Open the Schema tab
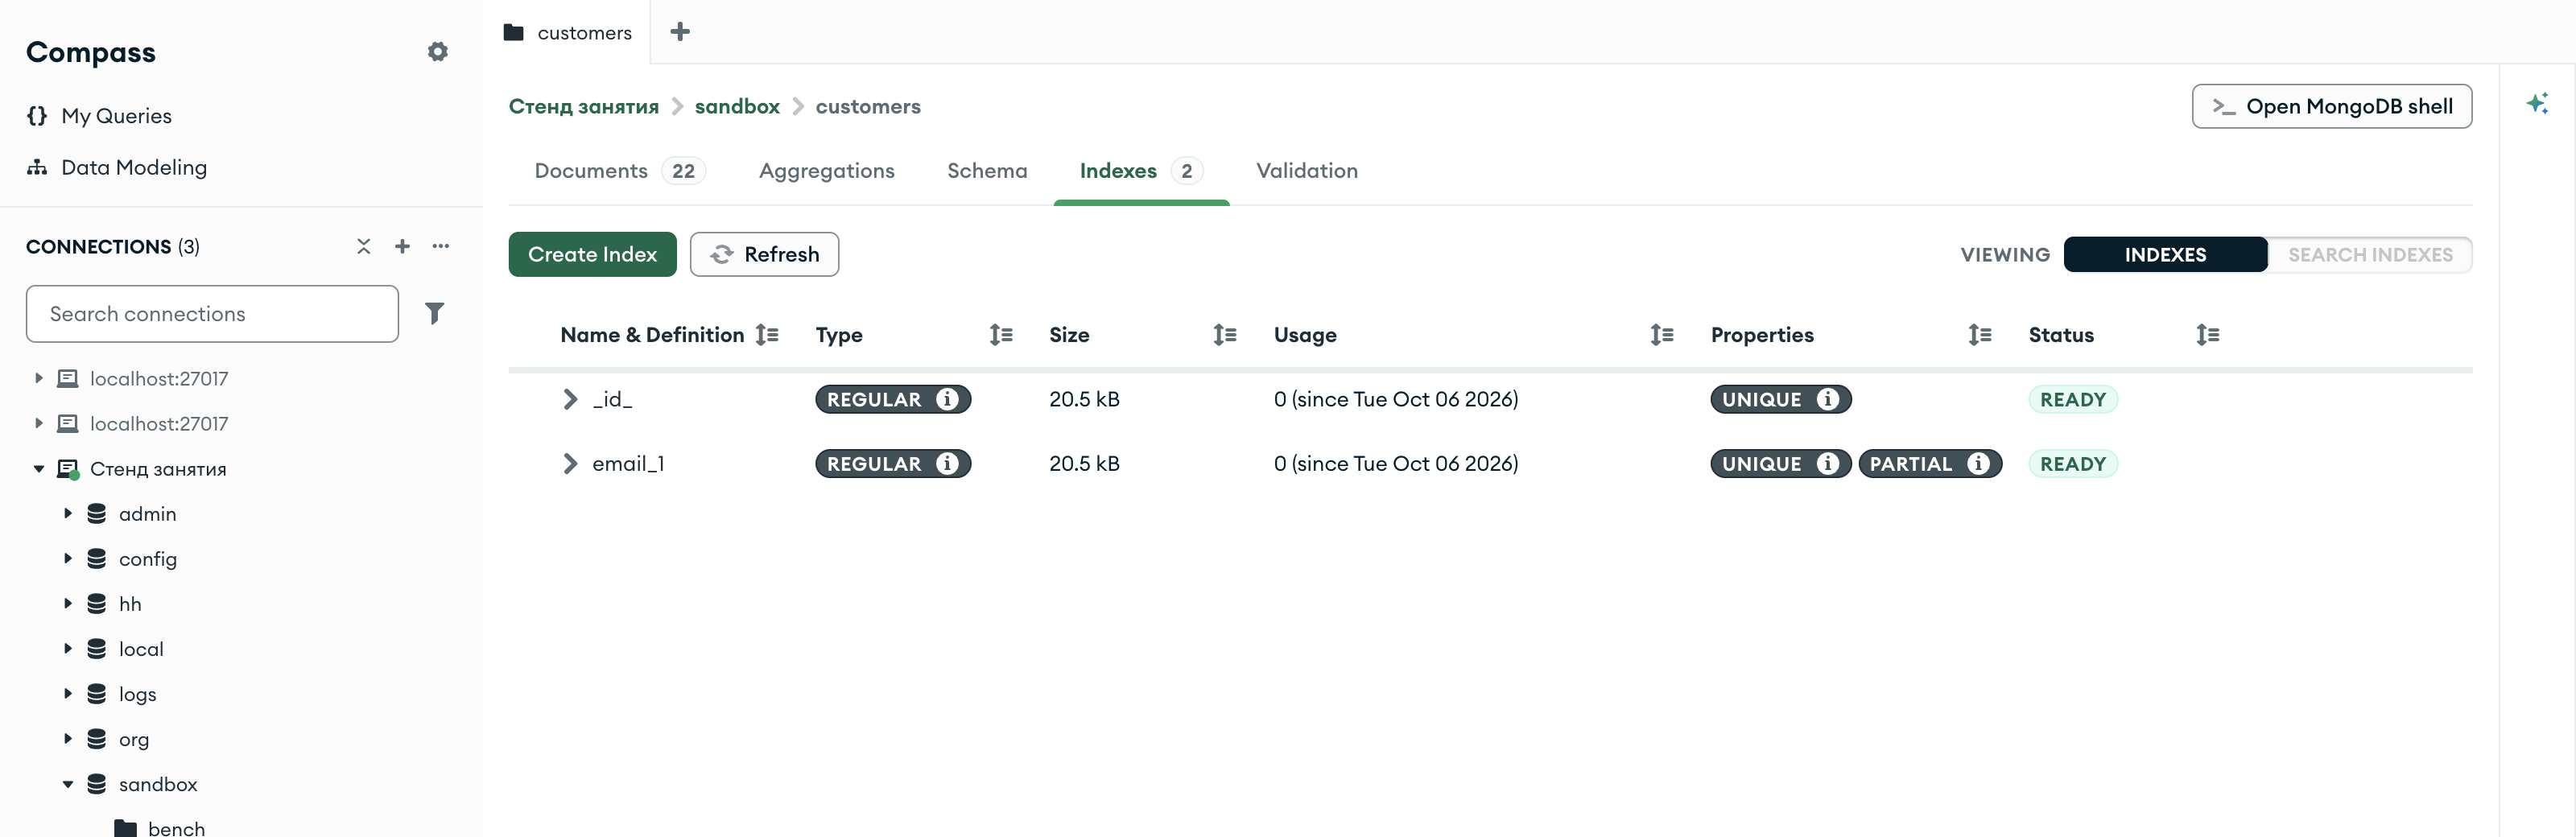2576x837 pixels. pos(987,171)
